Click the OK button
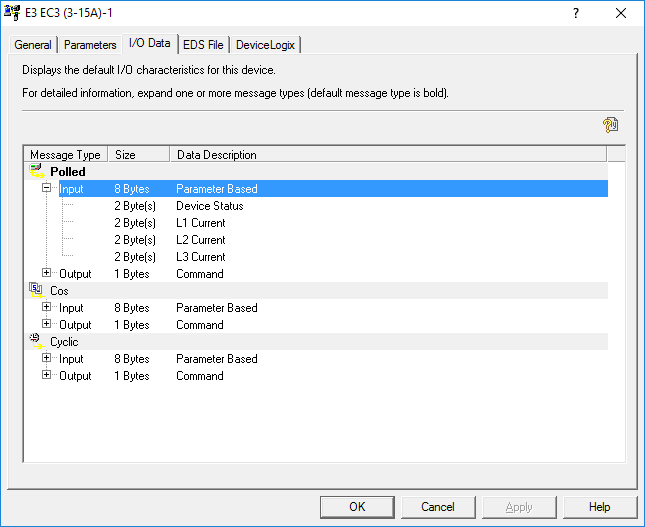This screenshot has width=645, height=527. pos(357,507)
